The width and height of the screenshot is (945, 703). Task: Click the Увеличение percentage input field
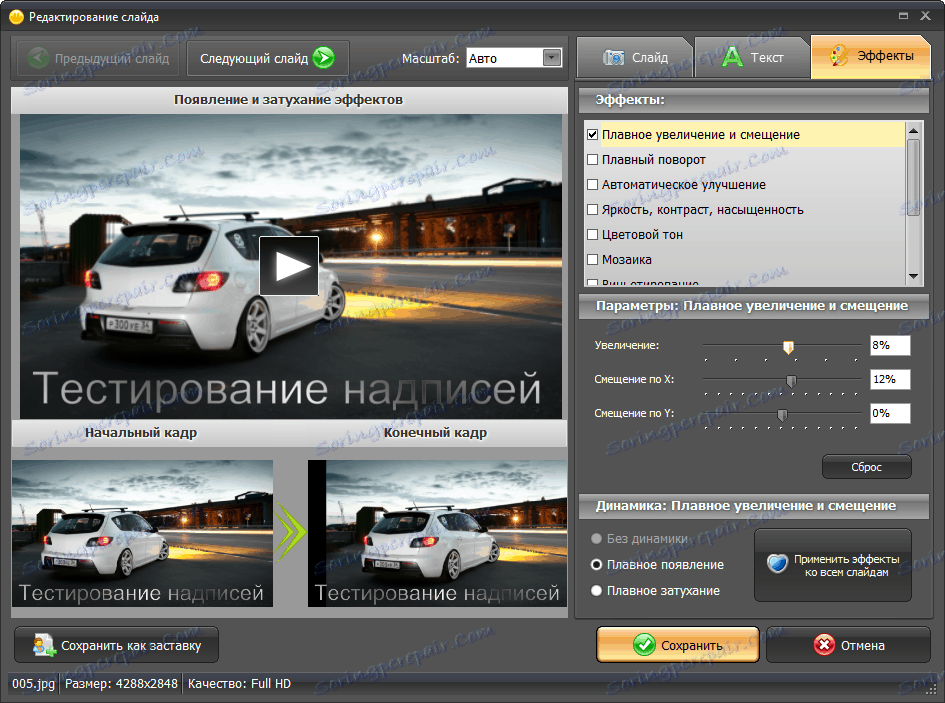point(889,346)
